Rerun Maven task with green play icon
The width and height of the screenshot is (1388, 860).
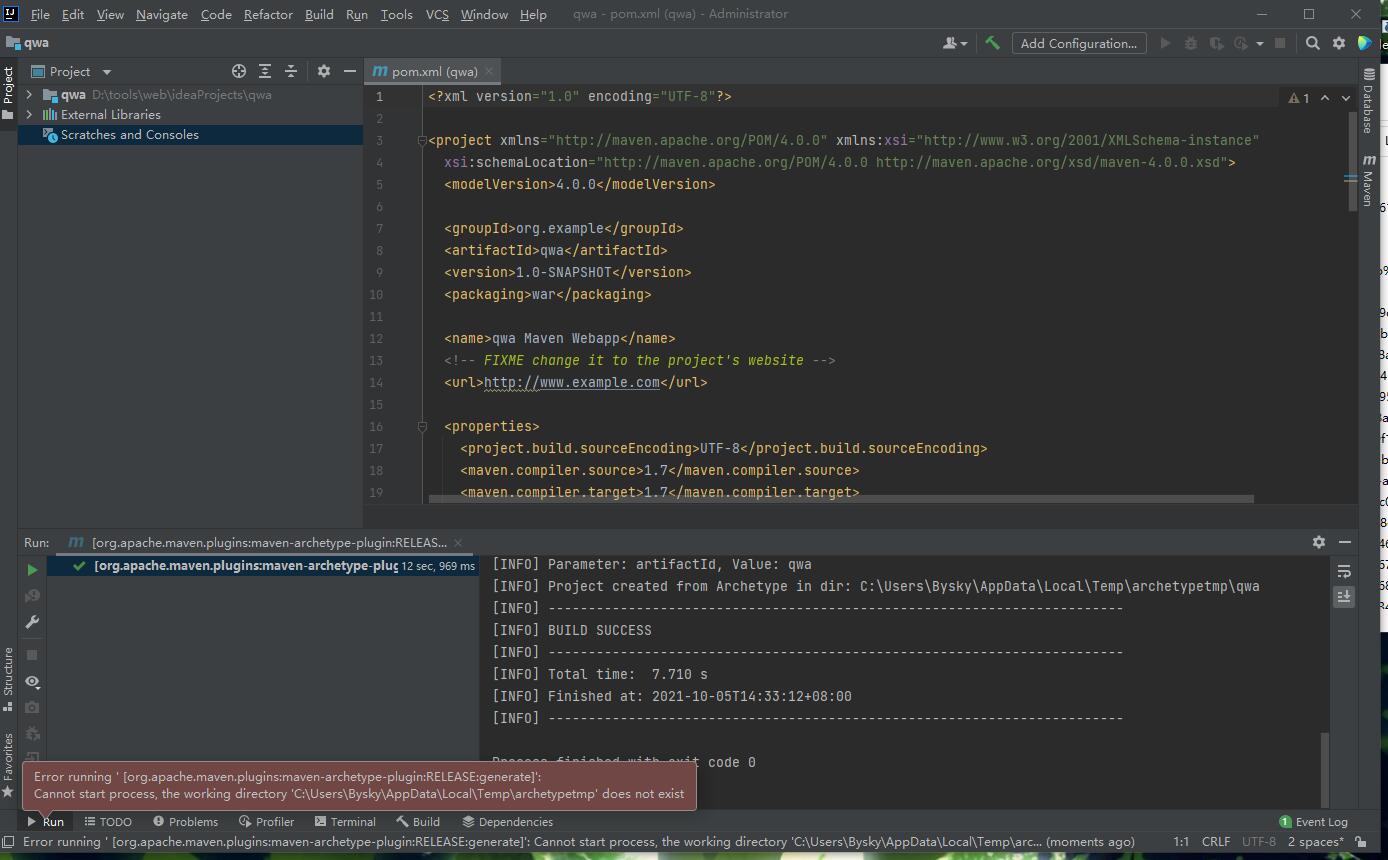pyautogui.click(x=32, y=570)
